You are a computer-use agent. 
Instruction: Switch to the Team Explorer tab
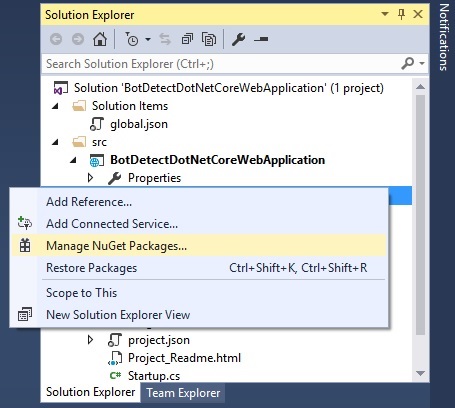point(183,393)
